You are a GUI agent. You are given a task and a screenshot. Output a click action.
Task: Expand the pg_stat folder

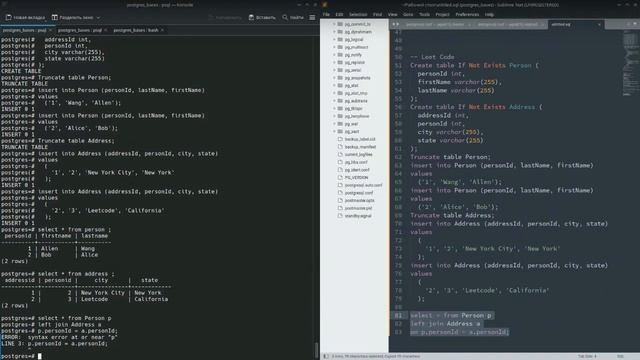pyautogui.click(x=334, y=86)
